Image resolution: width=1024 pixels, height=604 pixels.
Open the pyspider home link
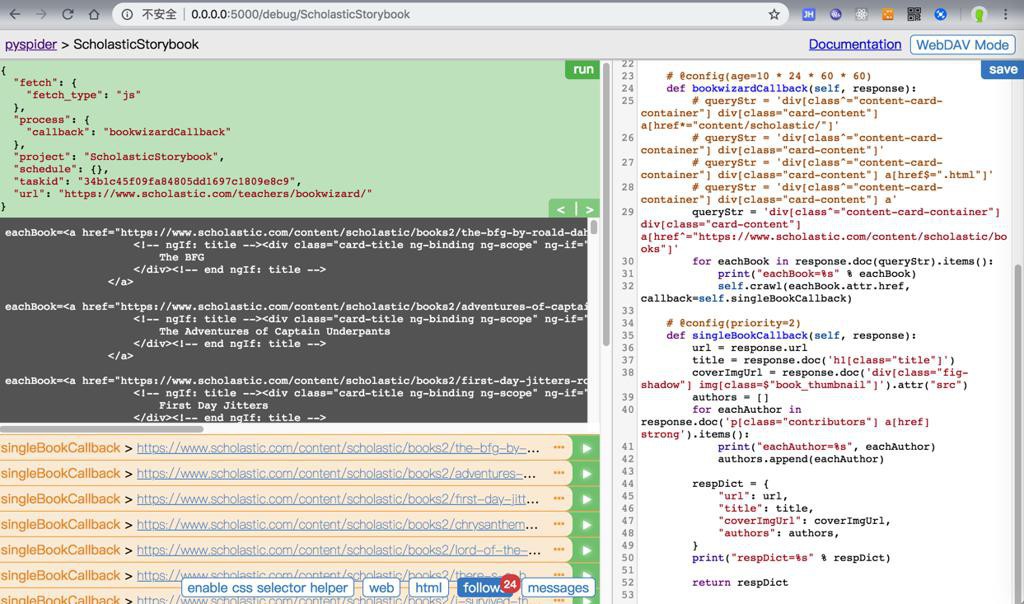pos(31,44)
